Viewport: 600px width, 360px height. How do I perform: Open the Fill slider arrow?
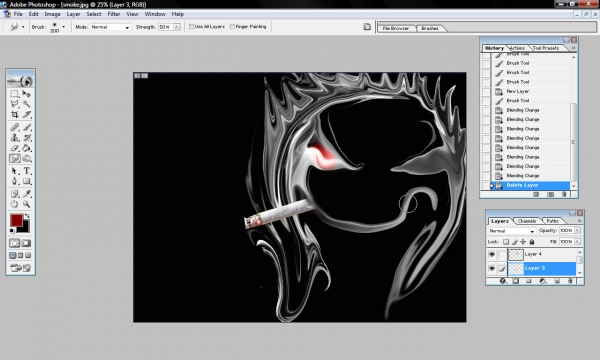pyautogui.click(x=577, y=242)
